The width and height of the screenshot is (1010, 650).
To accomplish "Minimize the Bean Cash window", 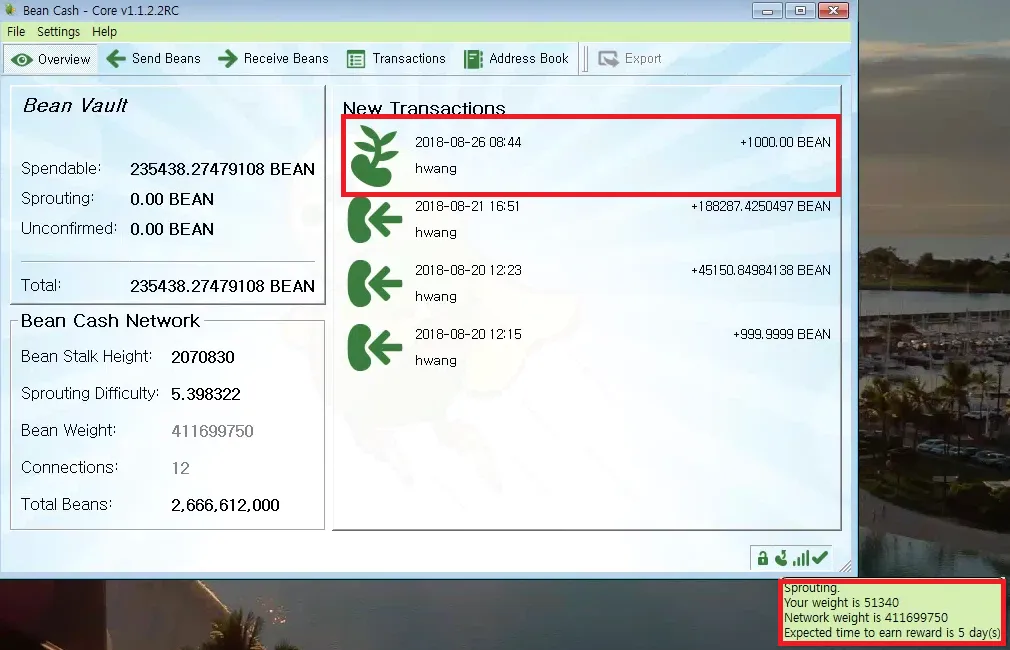I will (767, 10).
